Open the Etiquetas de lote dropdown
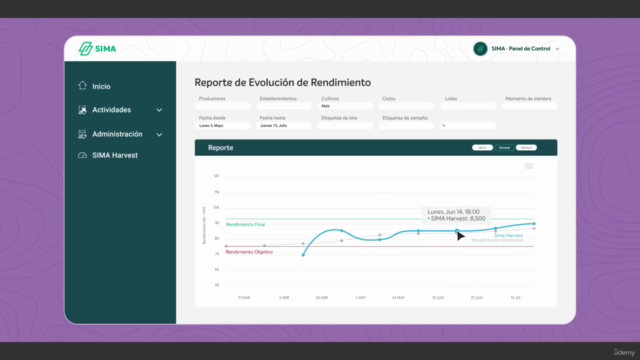The width and height of the screenshot is (640, 360). coord(345,125)
